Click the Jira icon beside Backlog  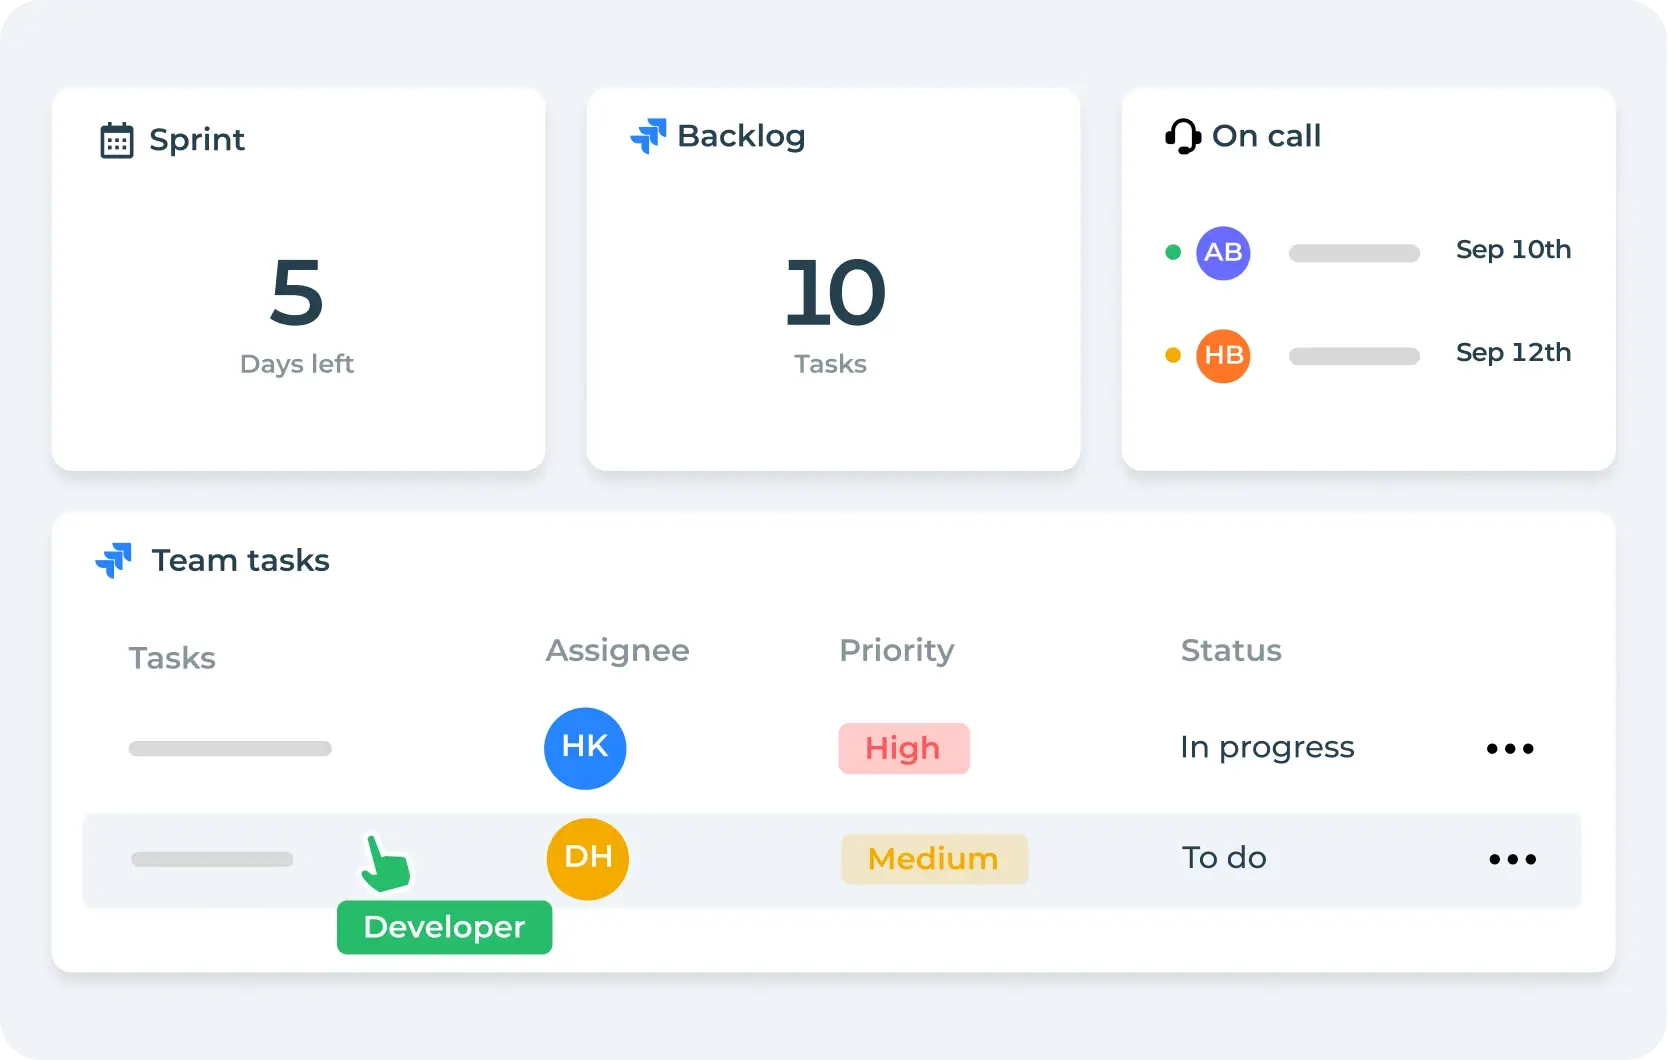click(x=647, y=136)
